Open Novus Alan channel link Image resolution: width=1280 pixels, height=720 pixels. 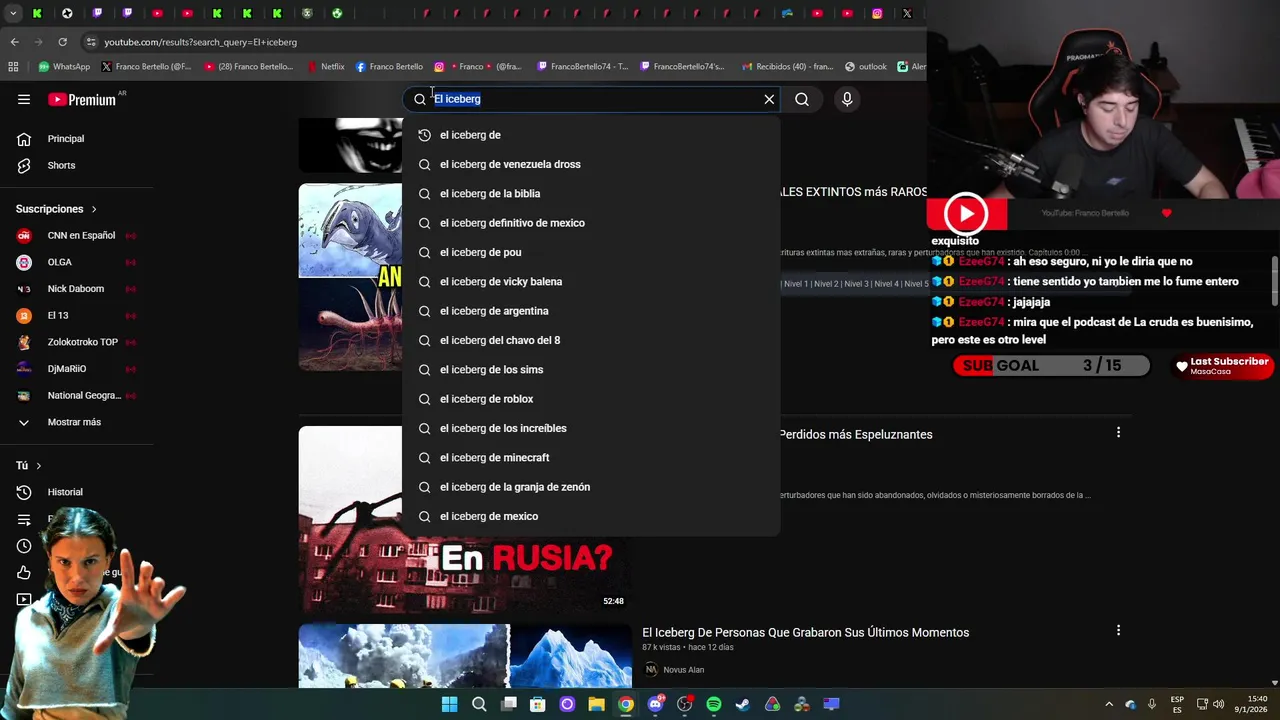(x=683, y=670)
